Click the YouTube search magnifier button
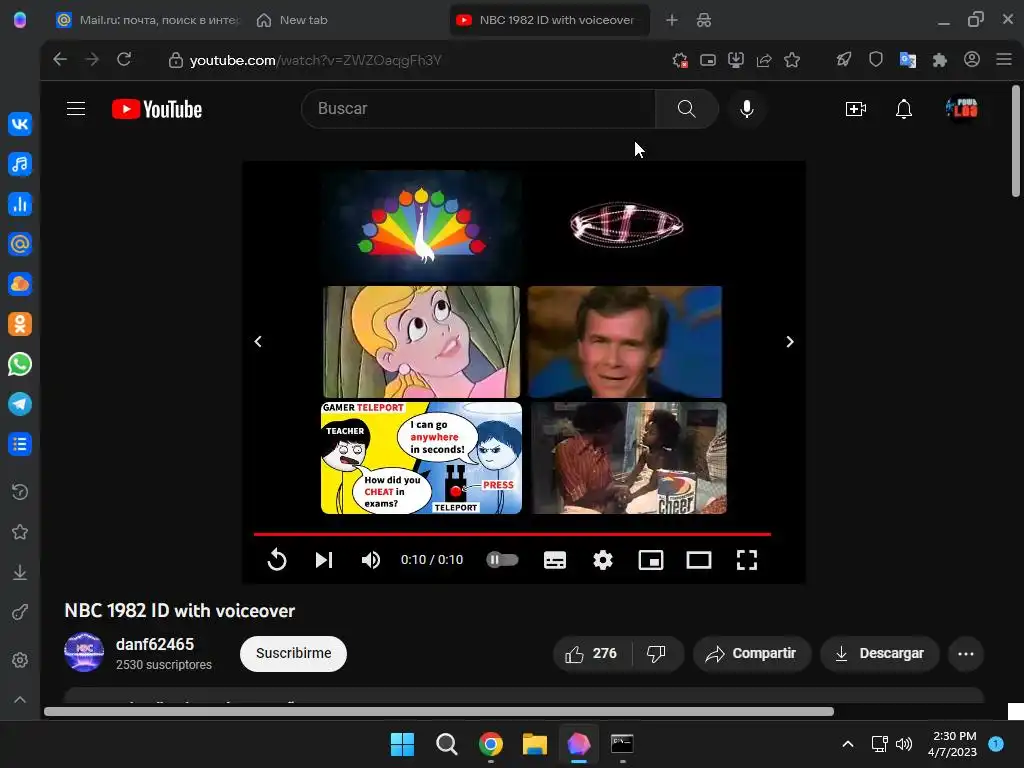Viewport: 1024px width, 768px height. (x=686, y=108)
